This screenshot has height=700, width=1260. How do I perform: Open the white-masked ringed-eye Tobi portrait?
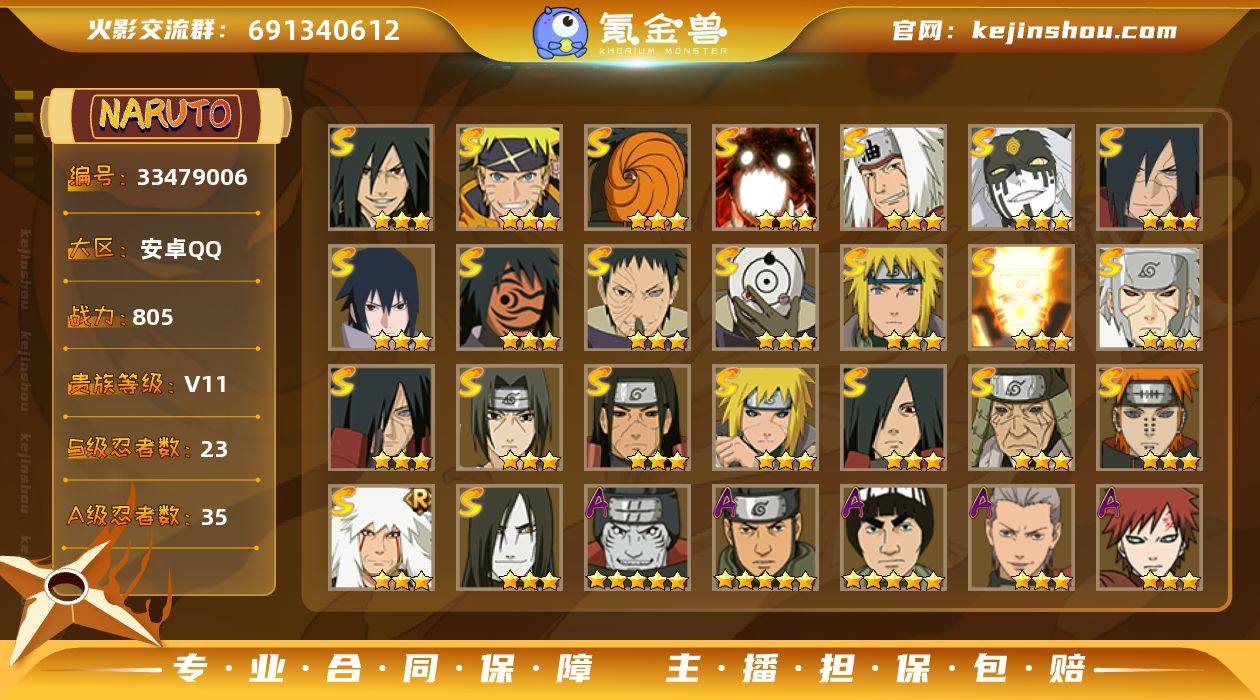[765, 298]
